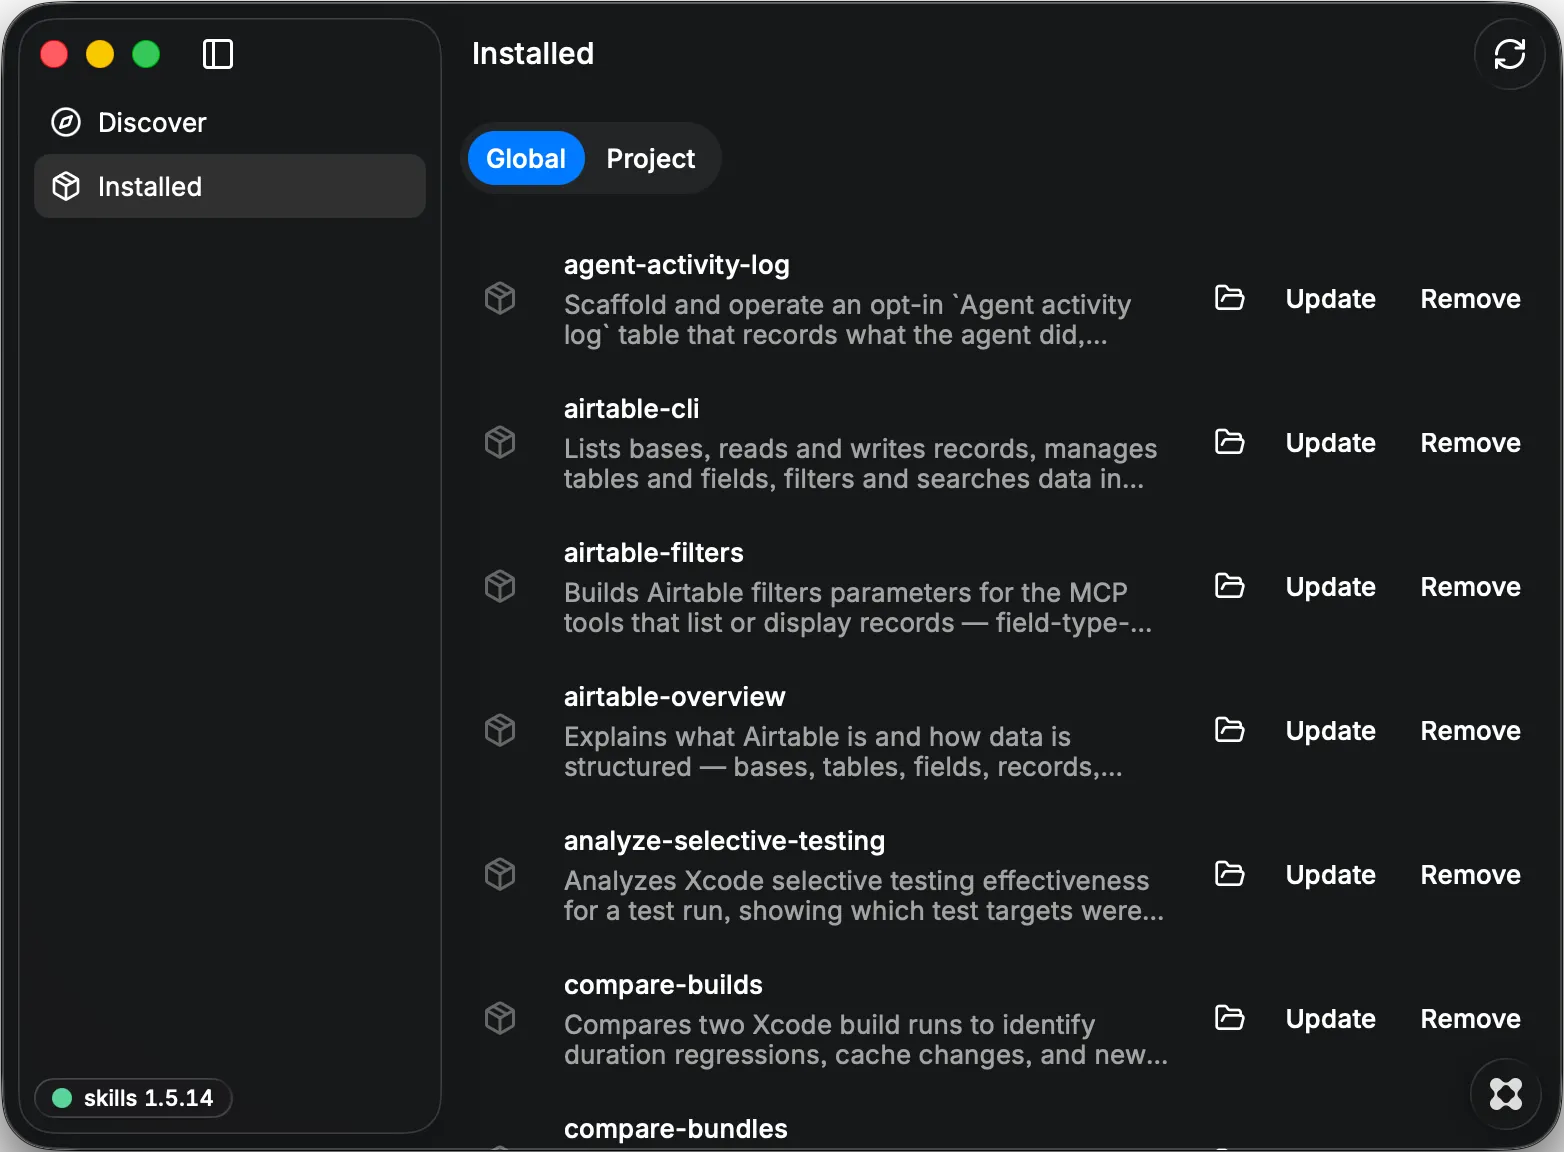Update the agent-activity-log skill

pos(1330,299)
